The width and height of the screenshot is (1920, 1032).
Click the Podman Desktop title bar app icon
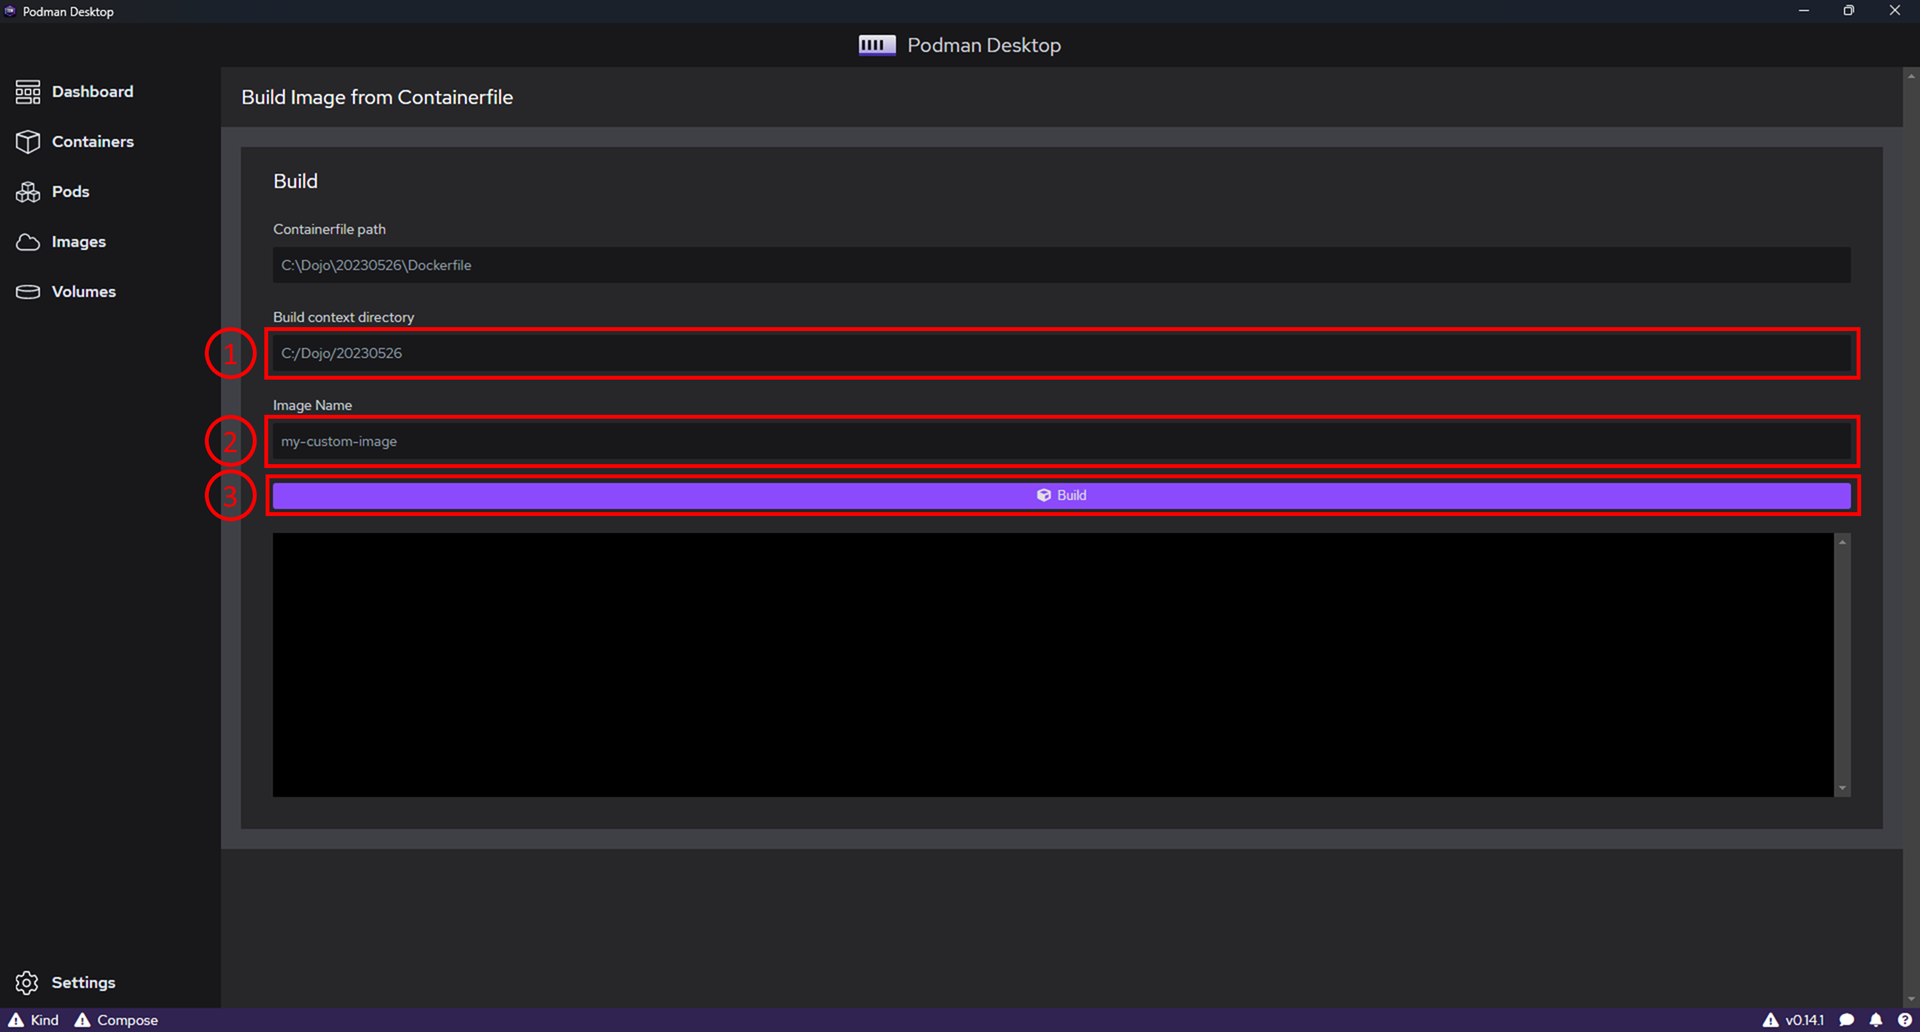coord(10,11)
